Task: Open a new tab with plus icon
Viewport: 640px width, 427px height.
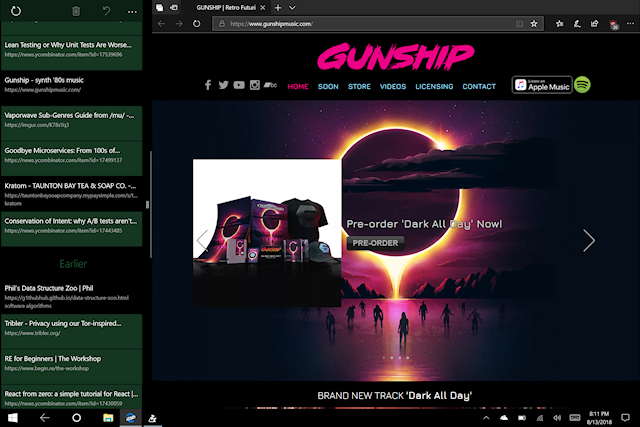Action: [278, 7]
